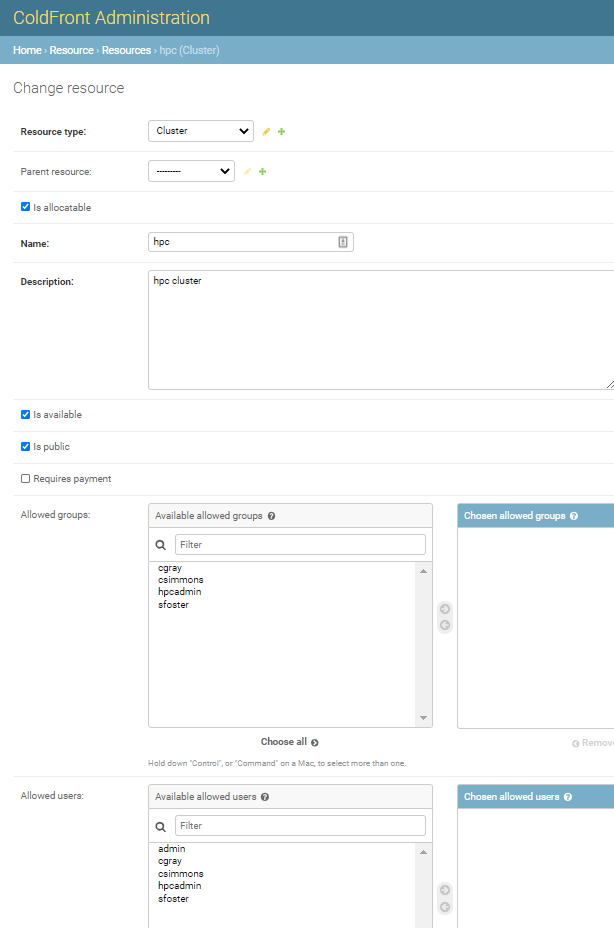Open the Parent resource dropdown

[191, 171]
